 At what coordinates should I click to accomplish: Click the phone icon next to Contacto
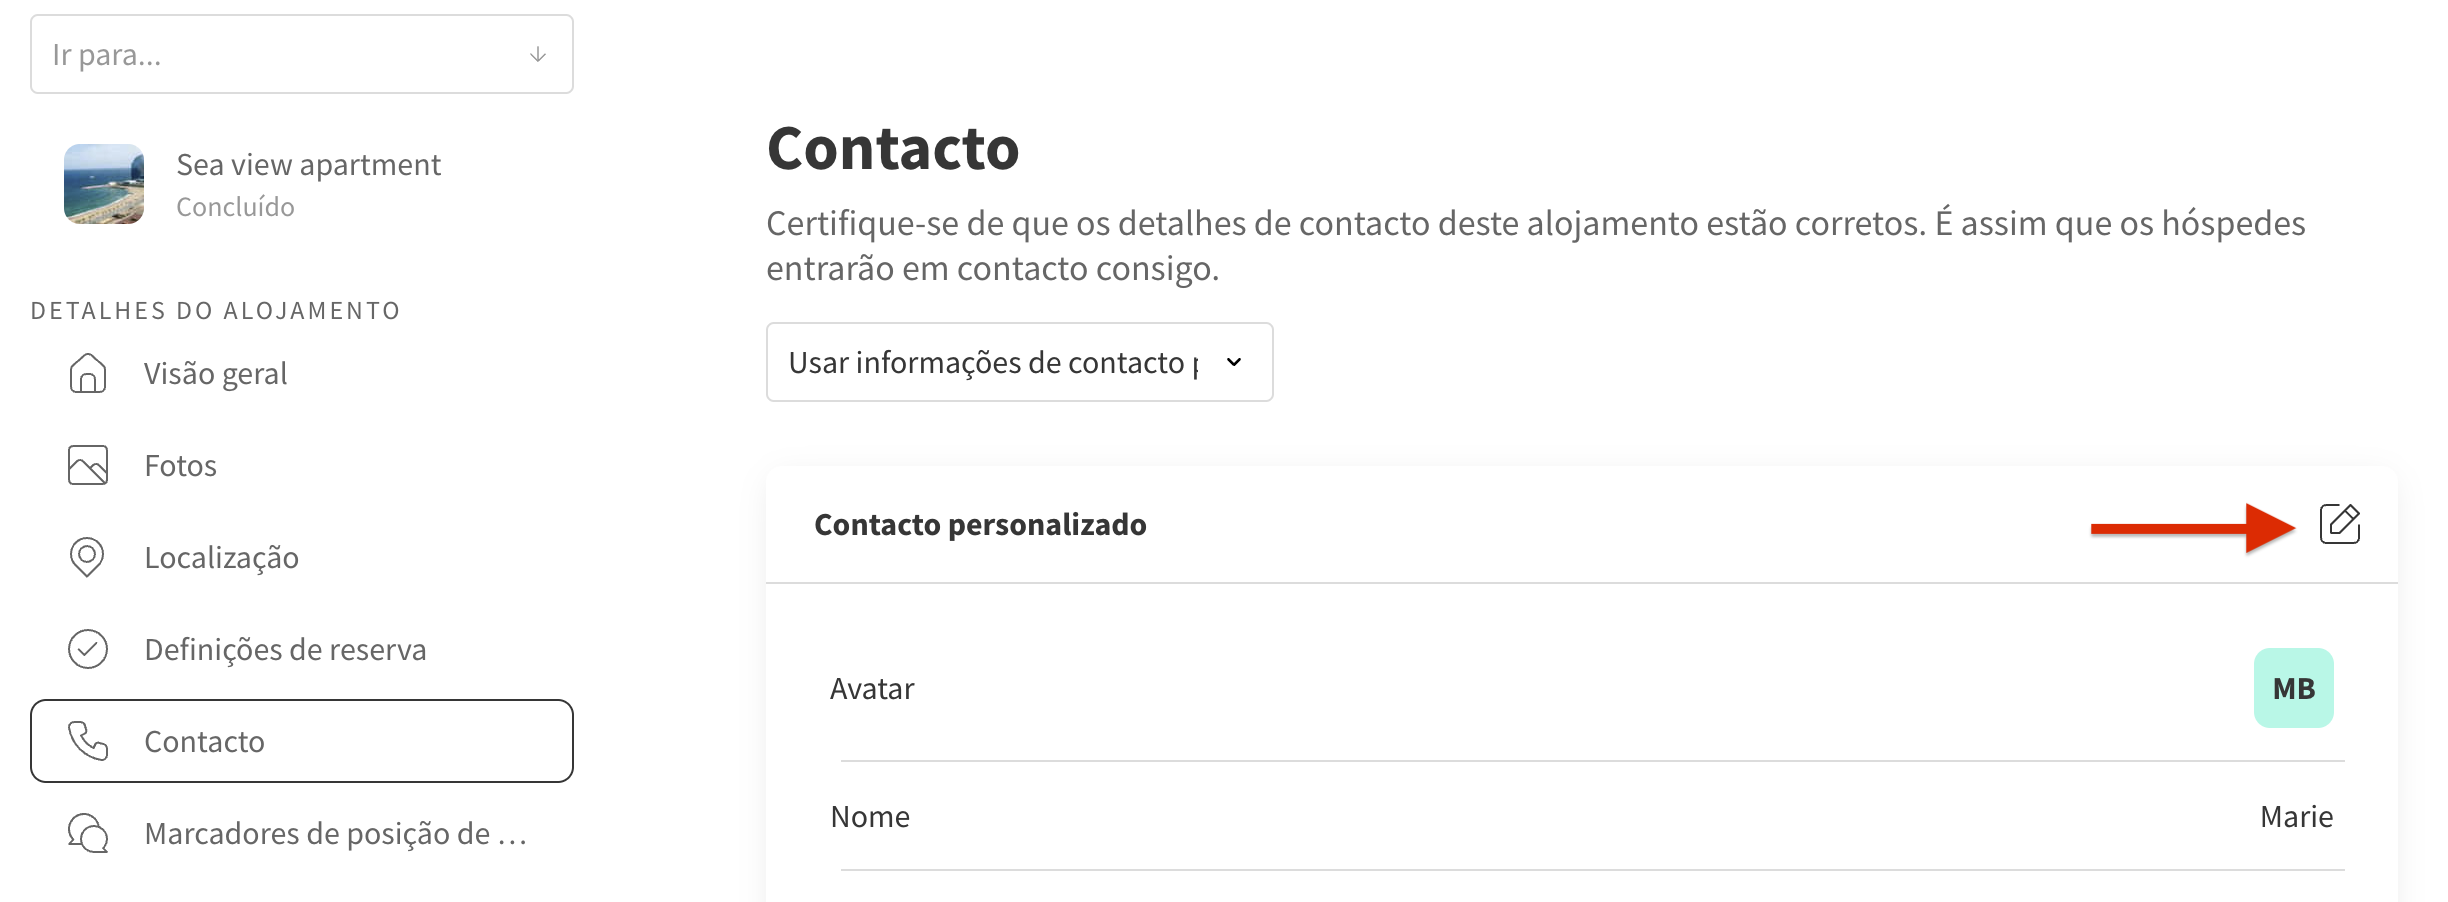[88, 742]
